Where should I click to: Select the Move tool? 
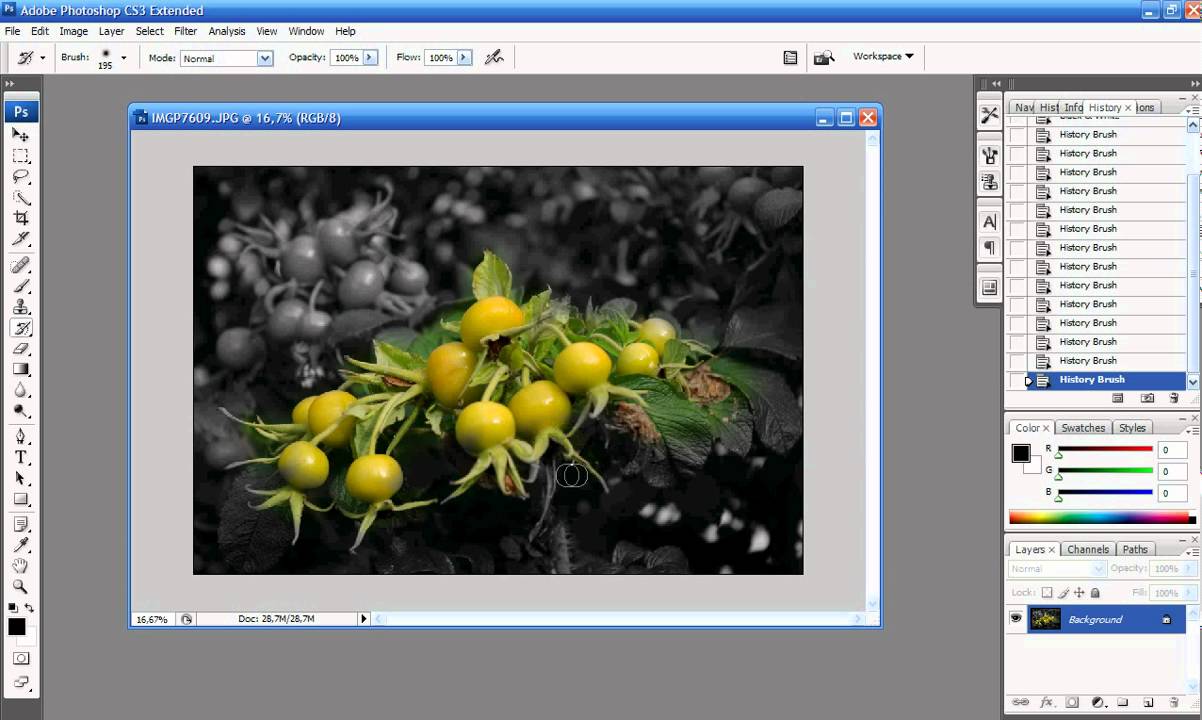pyautogui.click(x=20, y=134)
